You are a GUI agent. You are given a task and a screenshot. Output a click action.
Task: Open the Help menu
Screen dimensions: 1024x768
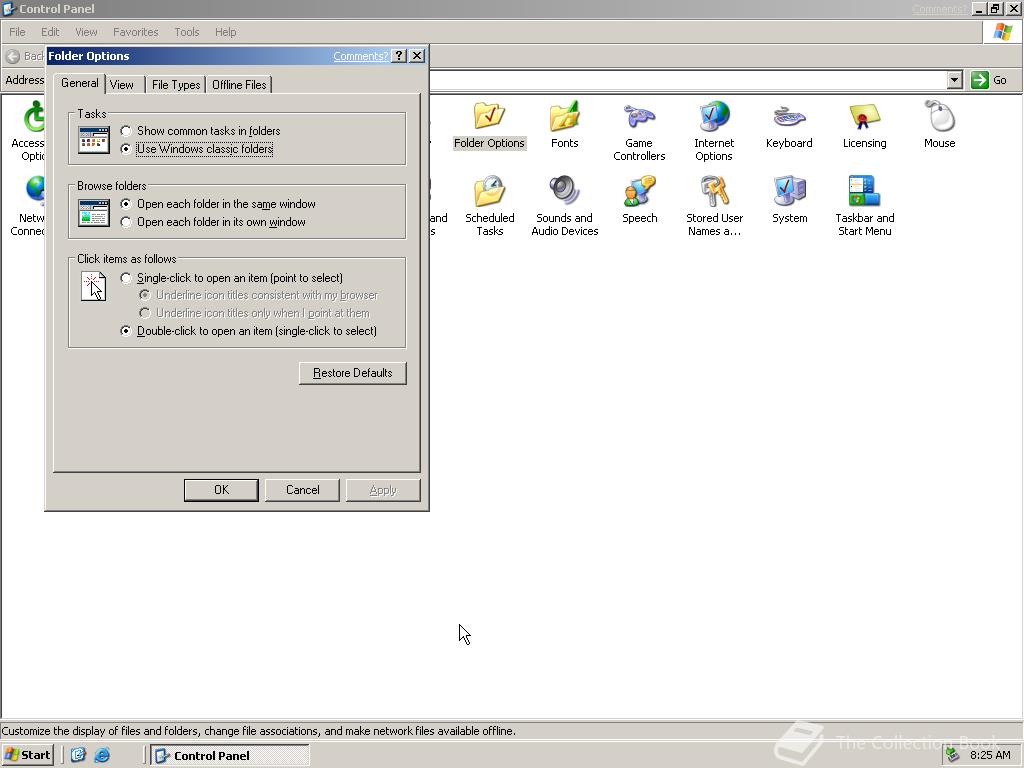[226, 32]
